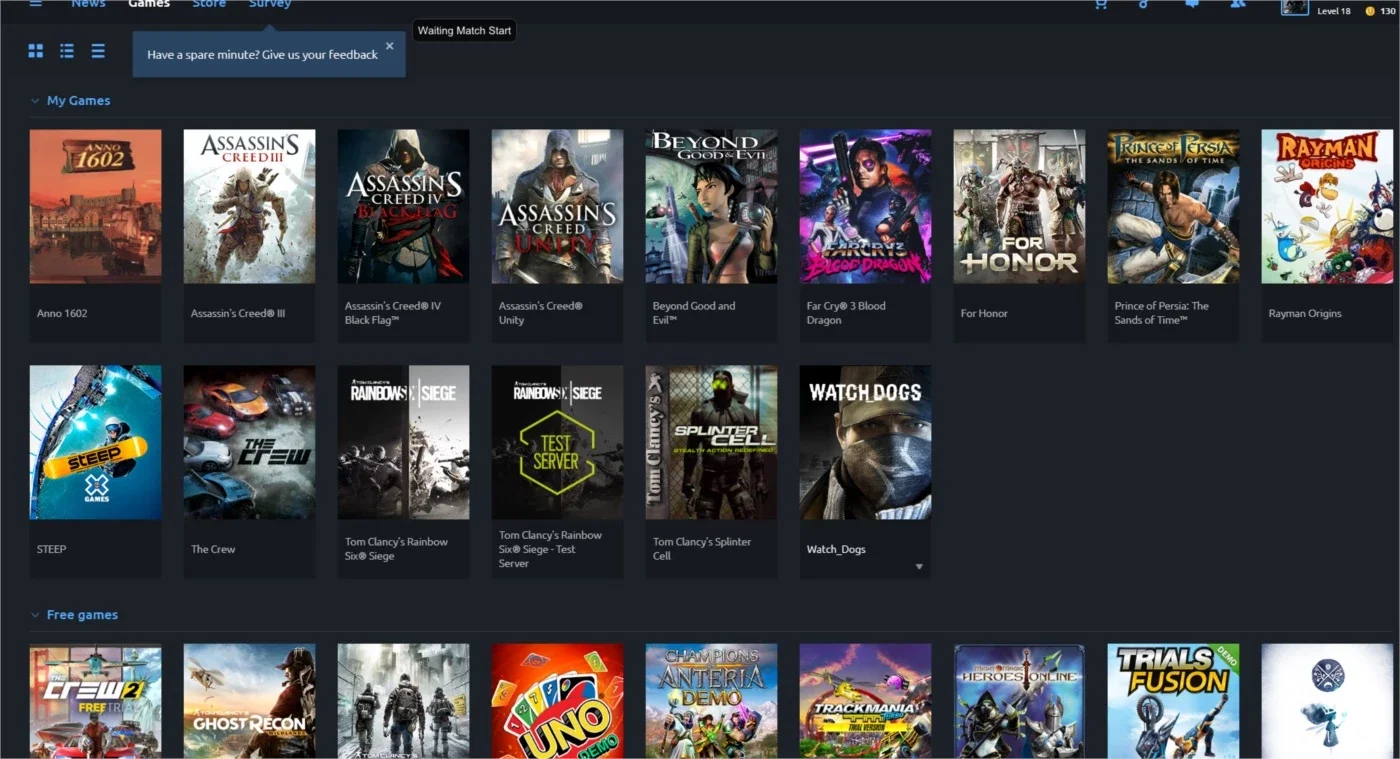Select the Rayman Origins cover

[x=1327, y=206]
